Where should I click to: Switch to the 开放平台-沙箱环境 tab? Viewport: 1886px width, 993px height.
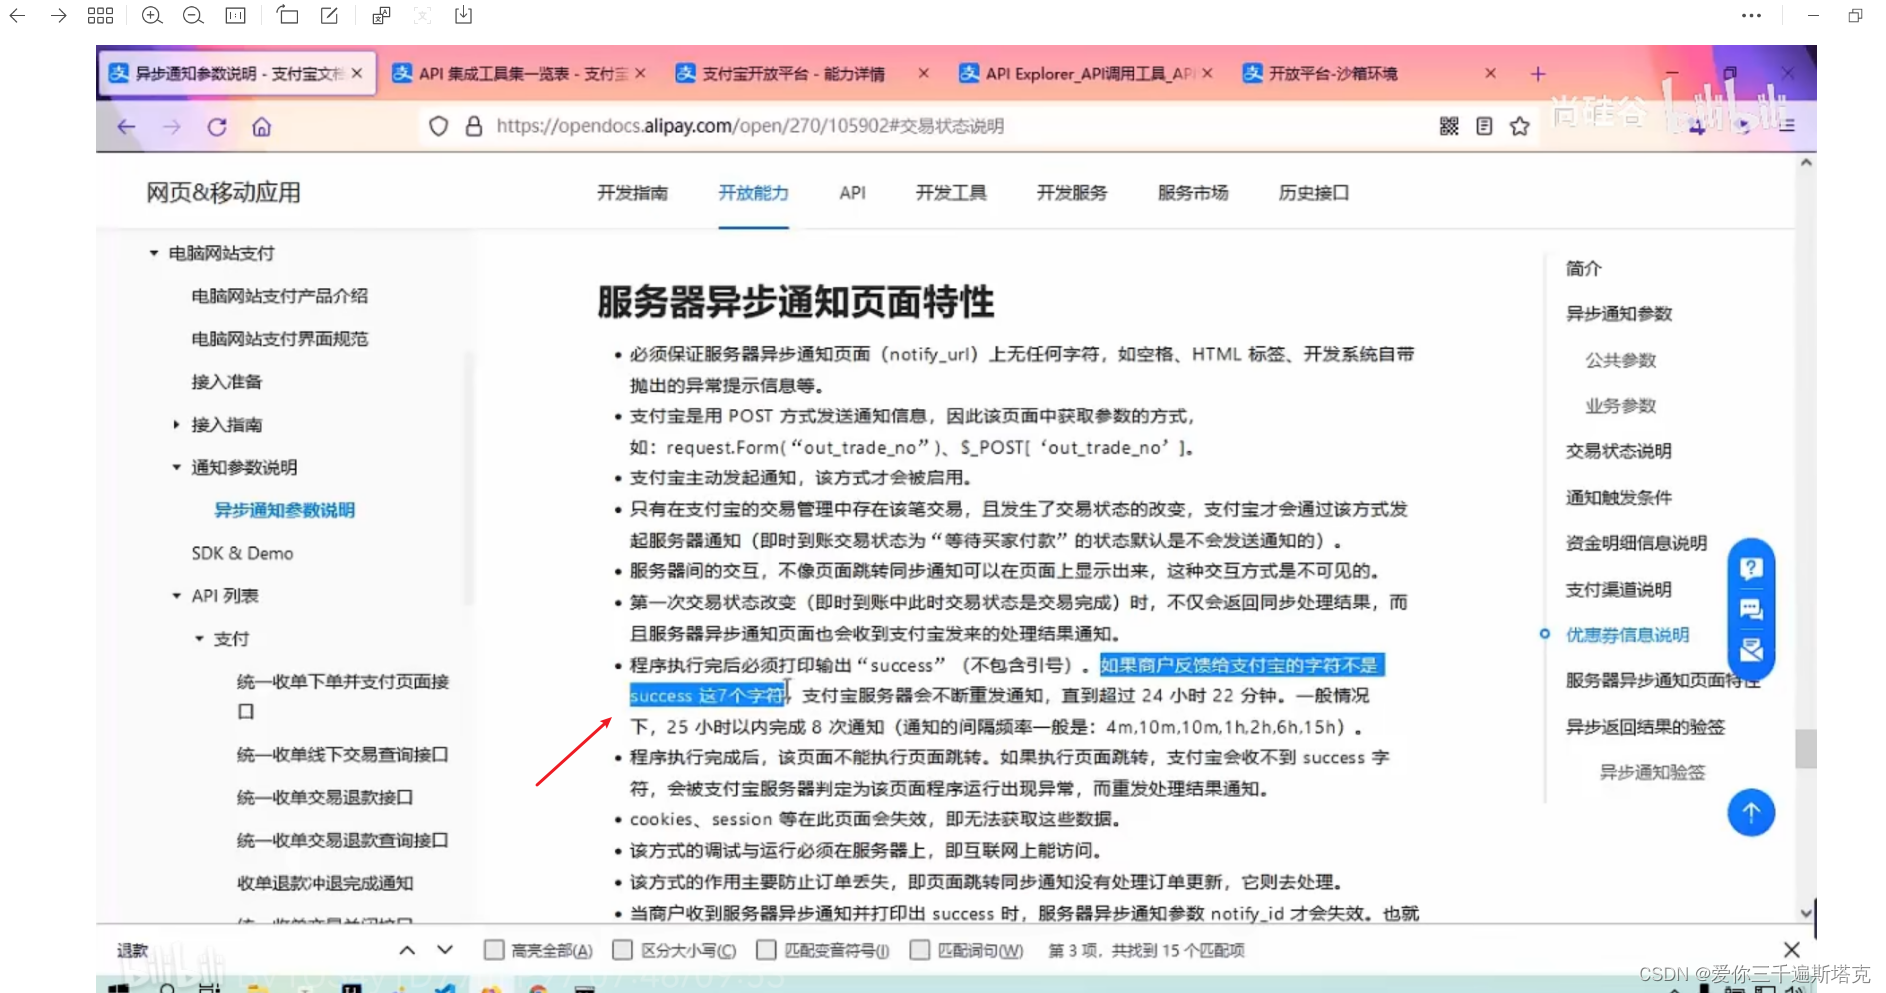pyautogui.click(x=1369, y=74)
